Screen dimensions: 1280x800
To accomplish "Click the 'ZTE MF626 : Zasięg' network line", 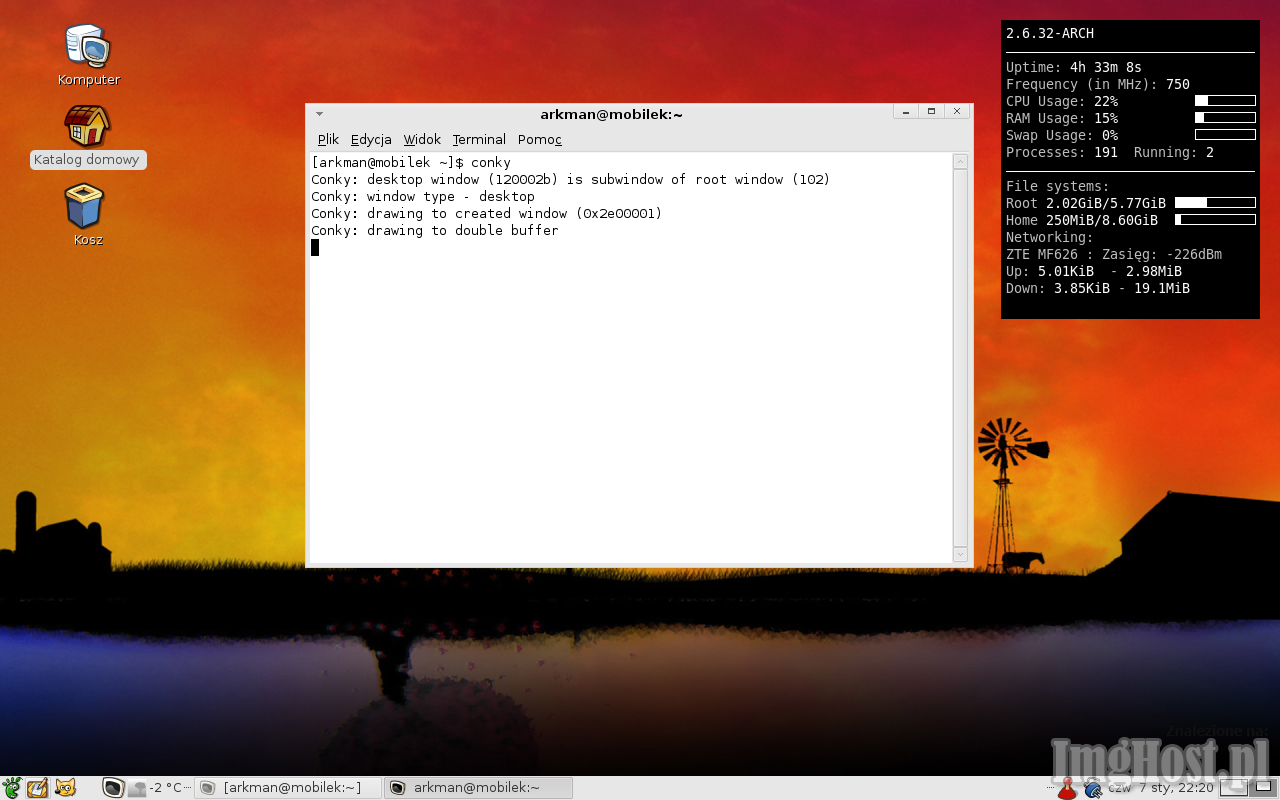I will [x=1114, y=255].
